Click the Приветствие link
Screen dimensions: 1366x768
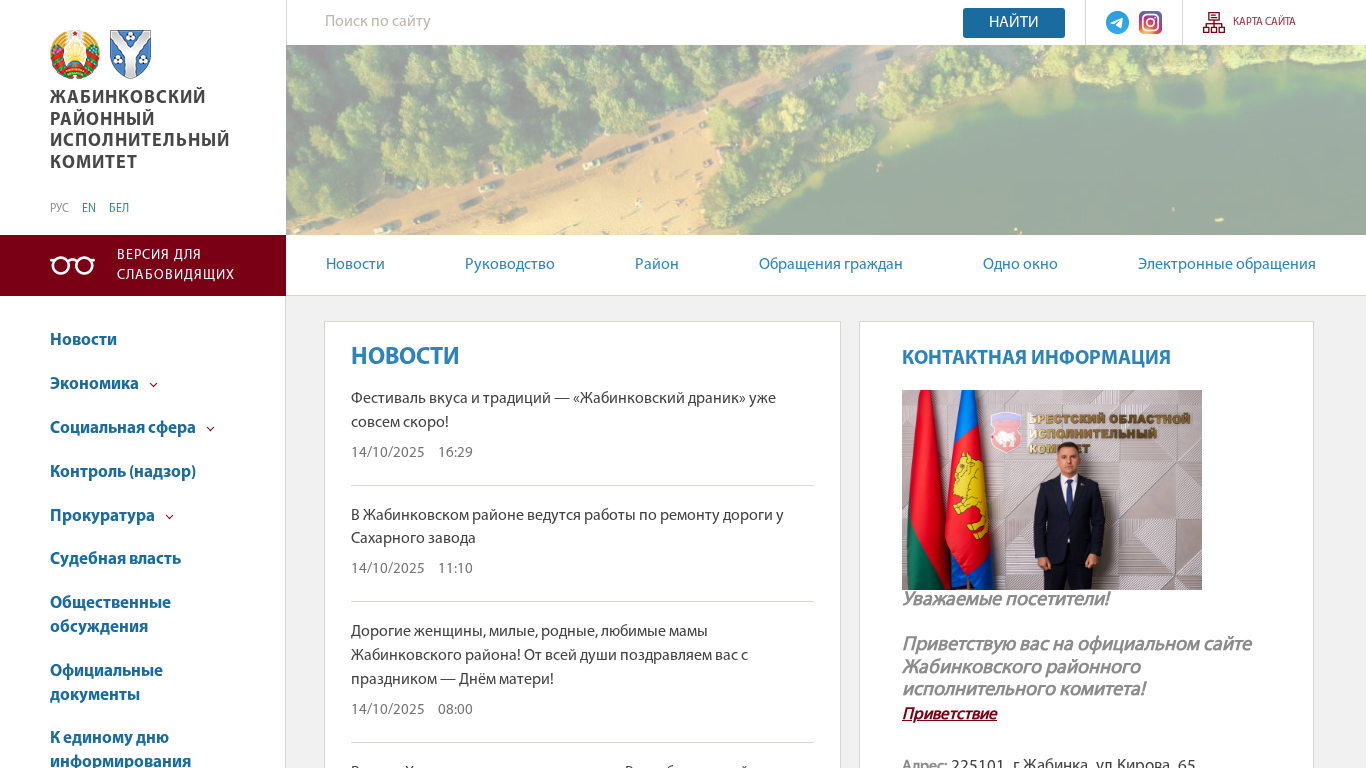point(949,714)
